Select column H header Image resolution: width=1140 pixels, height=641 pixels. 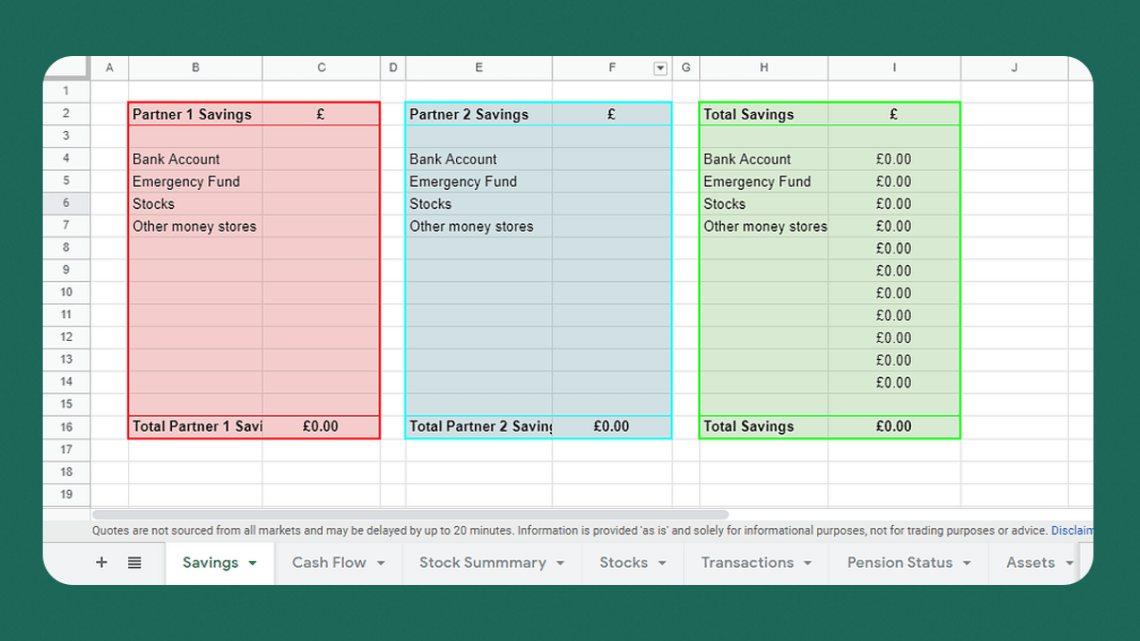(x=764, y=68)
